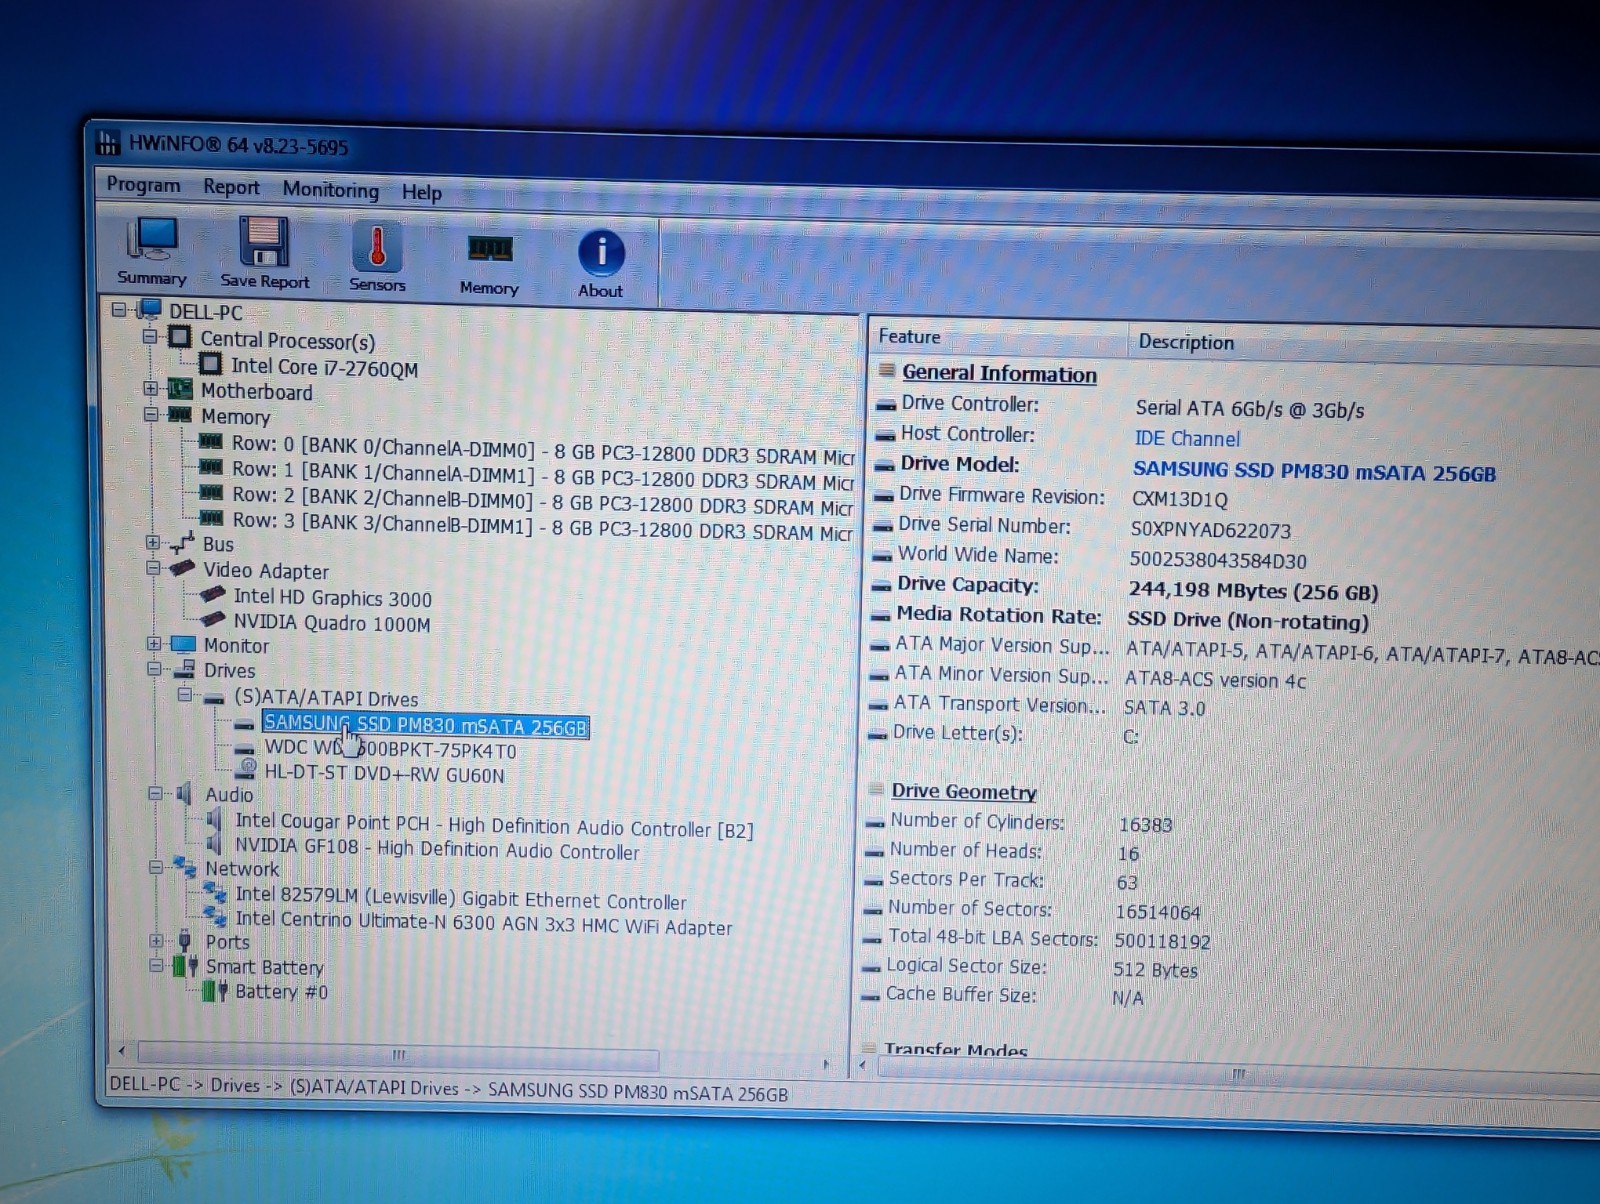Collapse the Network node
Screen dimensions: 1600x1204
[x=156, y=867]
